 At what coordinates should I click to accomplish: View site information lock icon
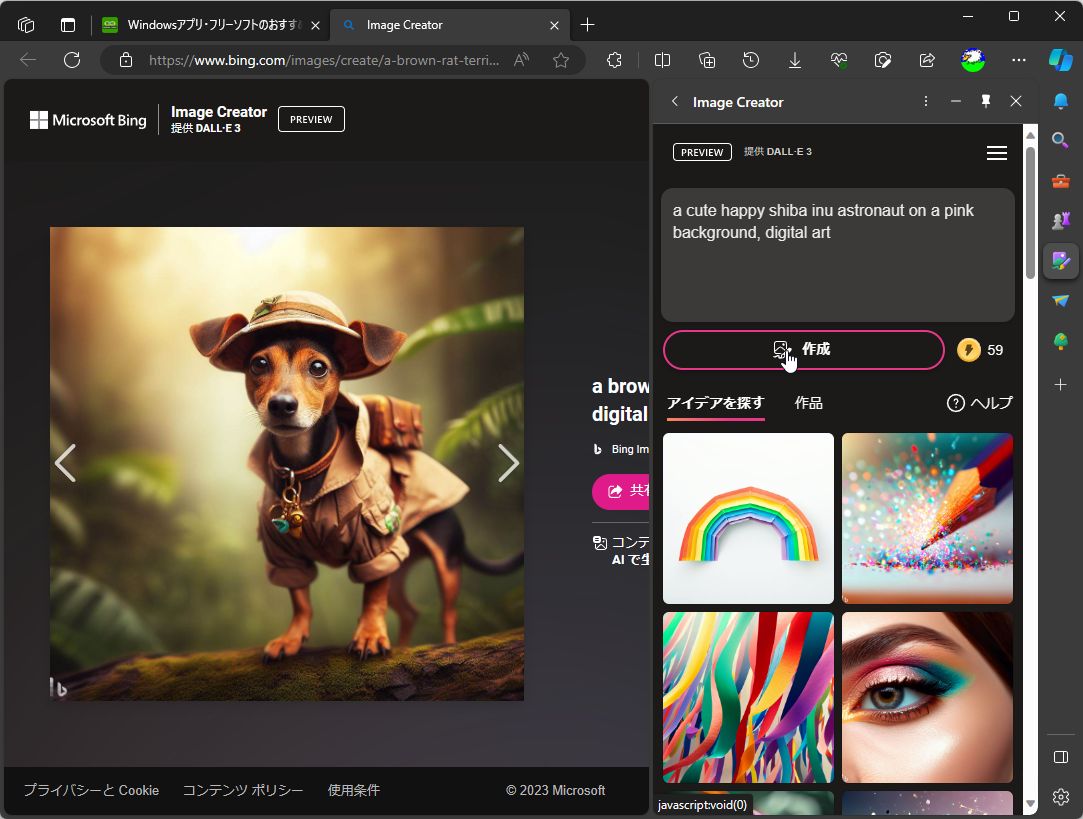point(126,60)
